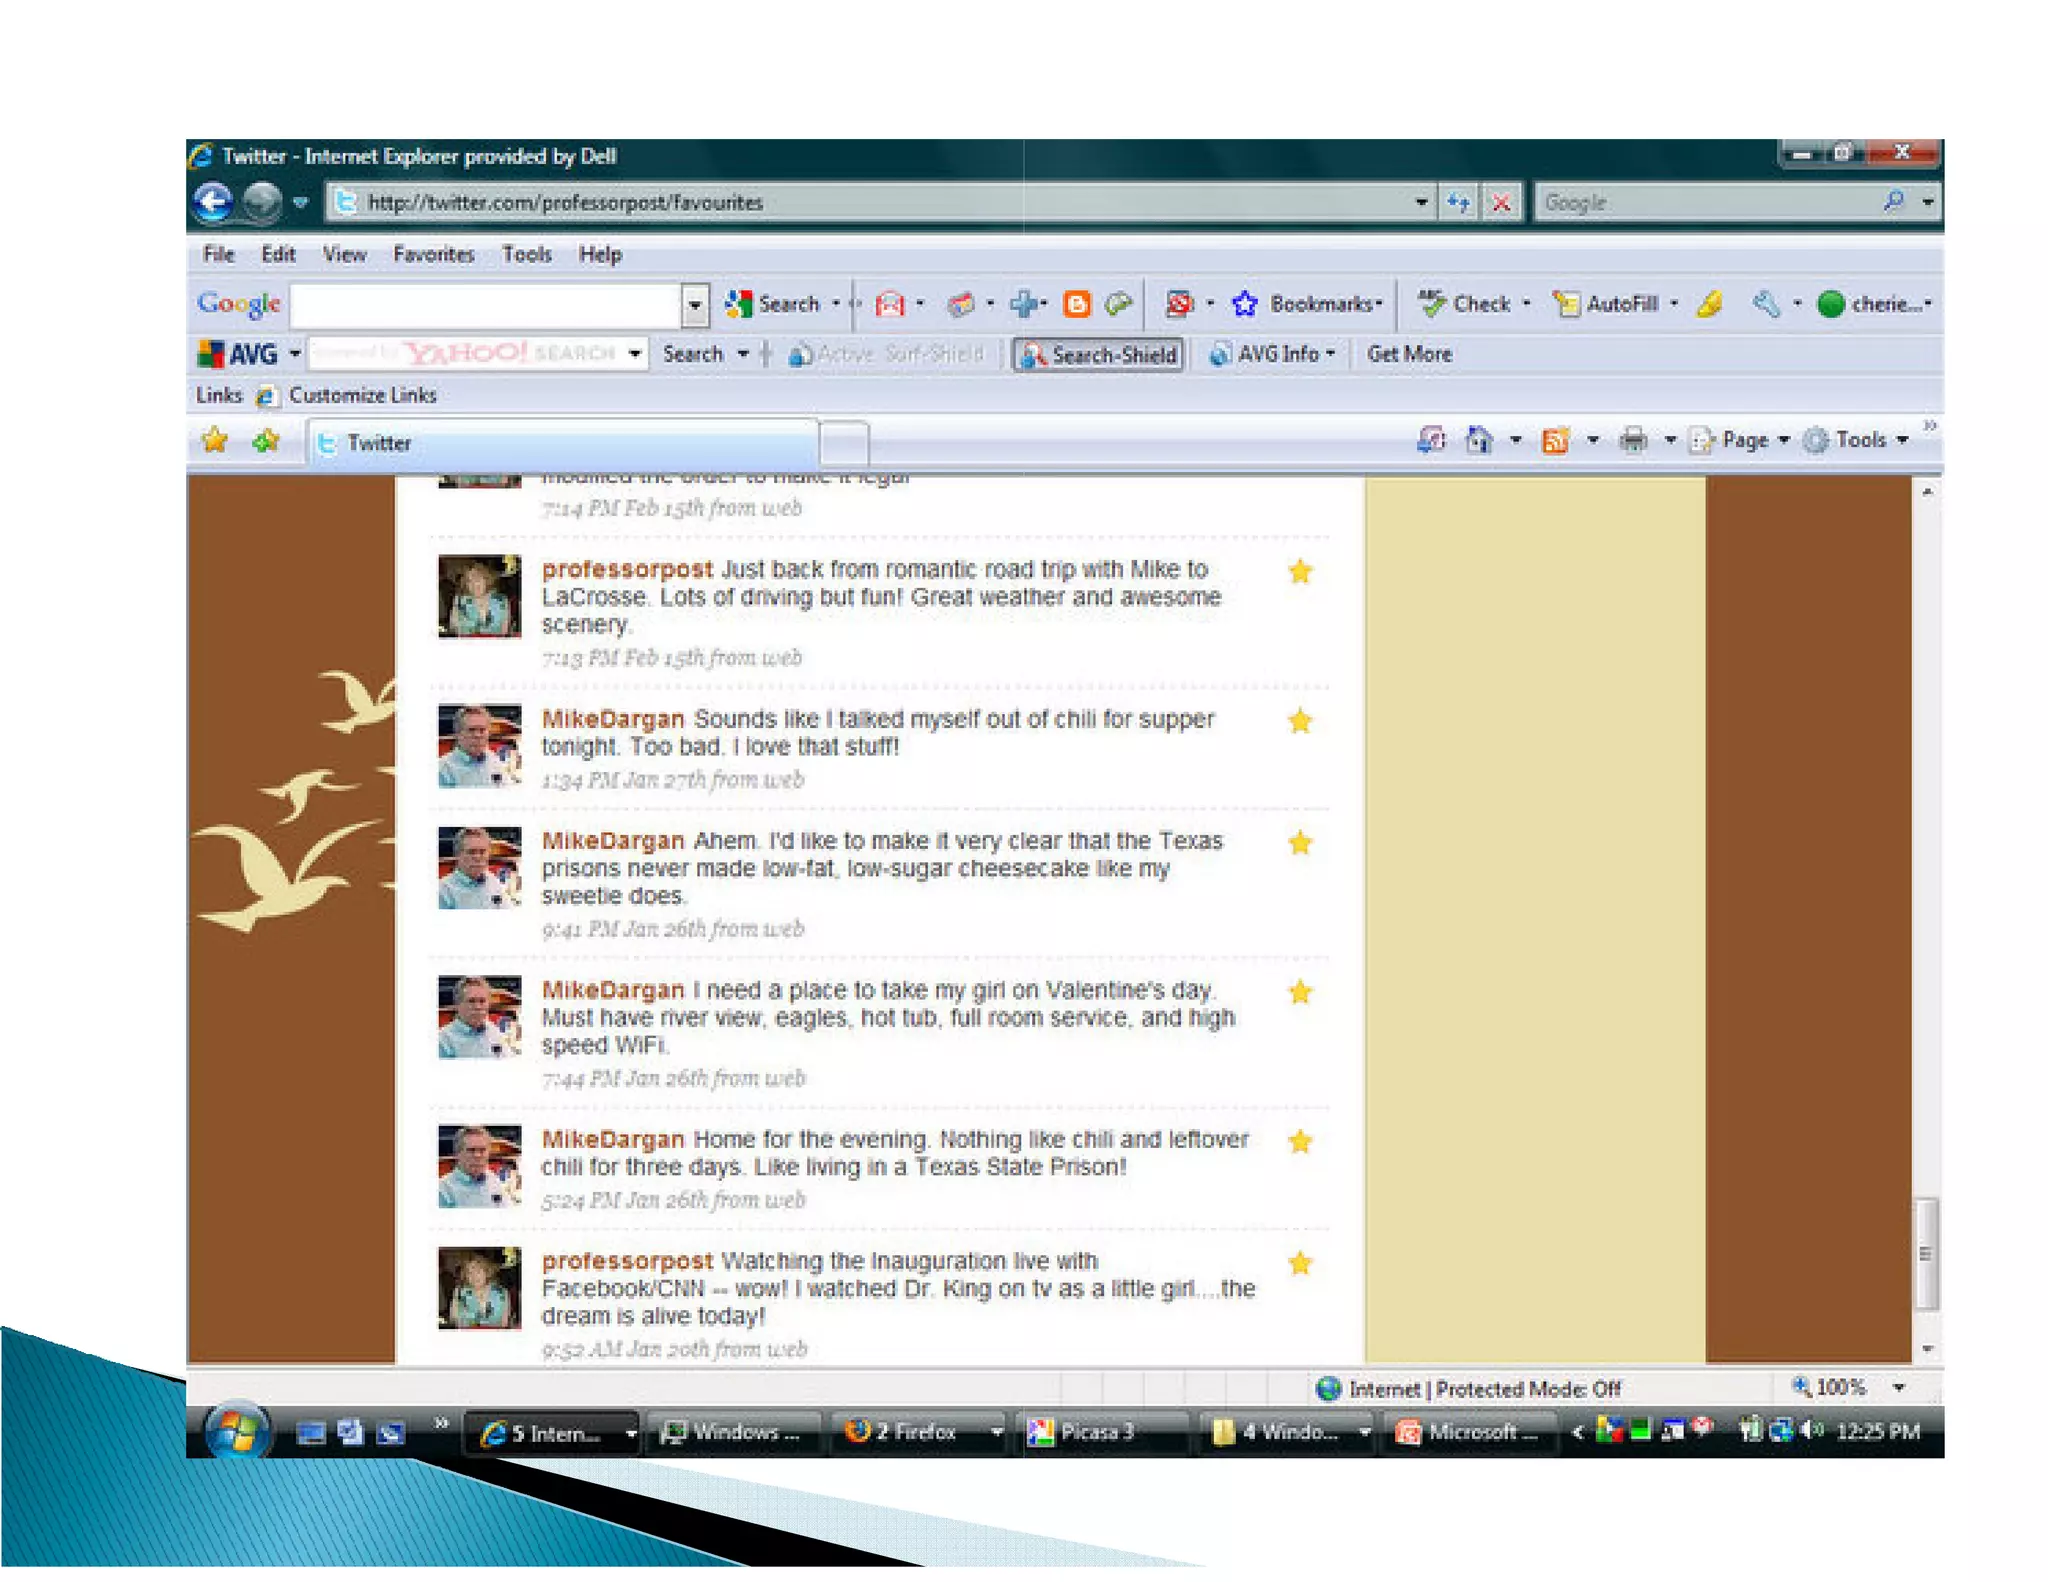Viewport: 2048px width, 1582px height.
Task: Open a new blank tab button
Action: tap(844, 443)
